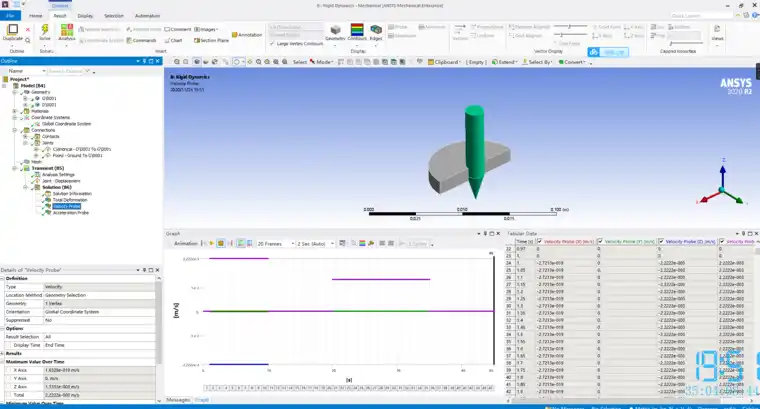Viewport: 760px width, 409px height.
Task: Click the rainbow legend icon in Graph toolbar
Action: pyautogui.click(x=362, y=243)
